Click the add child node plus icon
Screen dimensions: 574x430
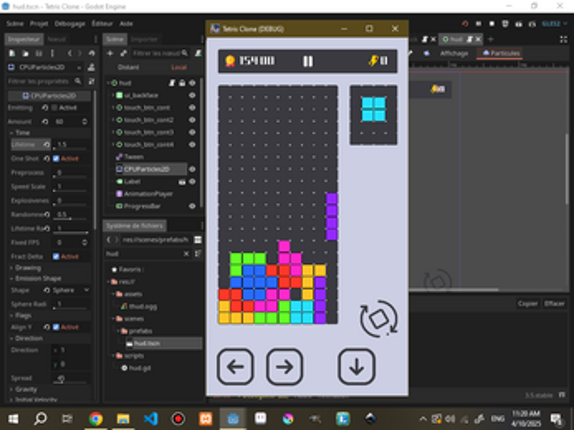coord(110,53)
